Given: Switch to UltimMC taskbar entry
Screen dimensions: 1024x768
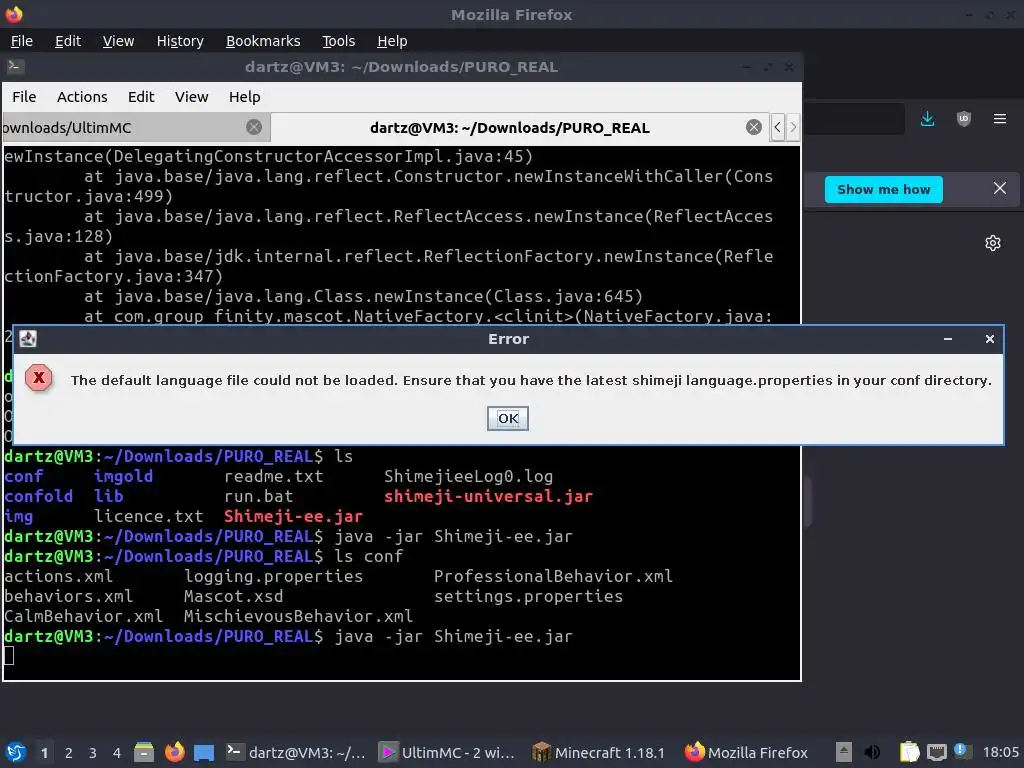Looking at the screenshot, I should (x=447, y=752).
